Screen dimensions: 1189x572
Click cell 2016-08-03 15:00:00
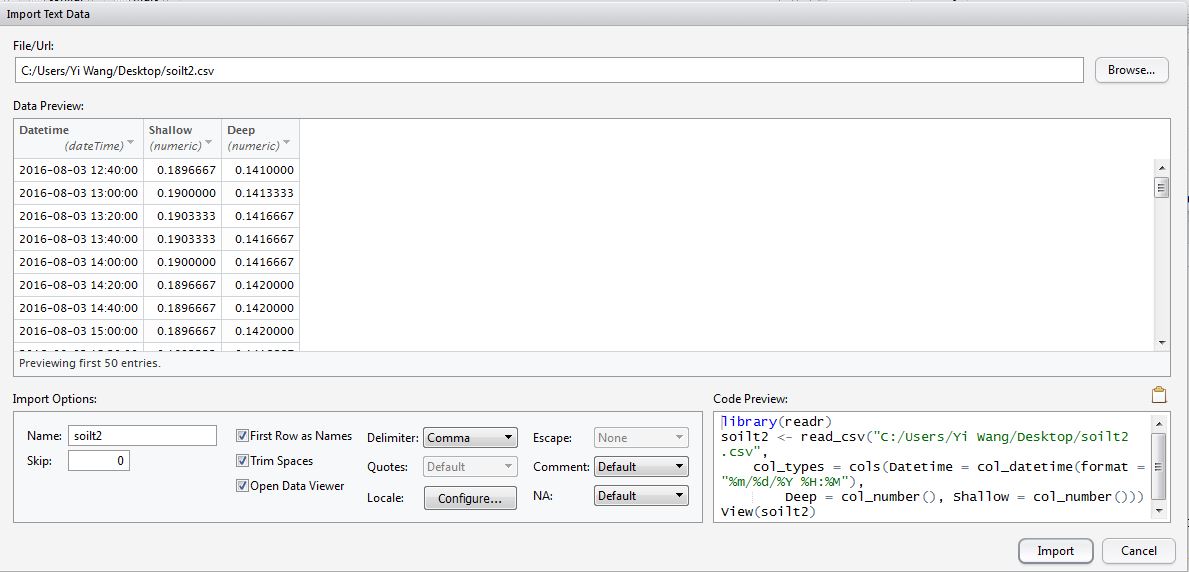[79, 332]
